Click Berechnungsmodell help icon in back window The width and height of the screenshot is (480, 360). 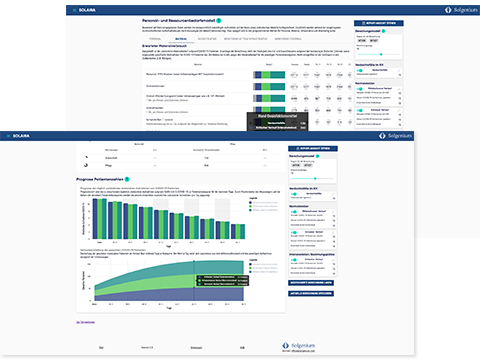[383, 31]
